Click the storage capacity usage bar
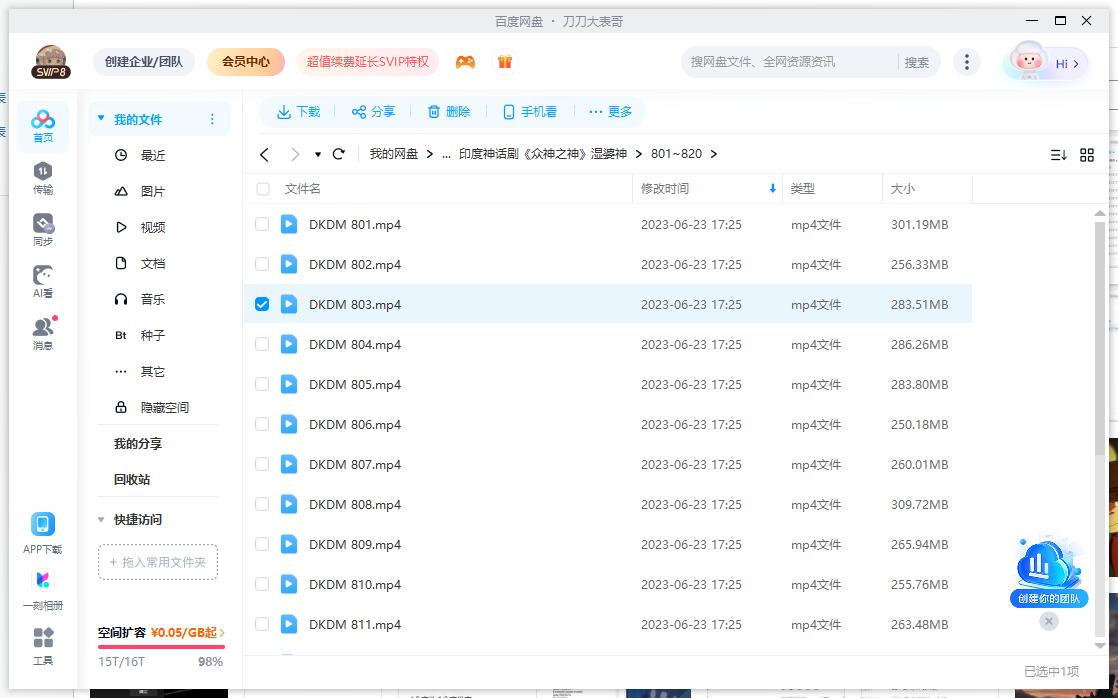1118x698 pixels. pos(160,647)
